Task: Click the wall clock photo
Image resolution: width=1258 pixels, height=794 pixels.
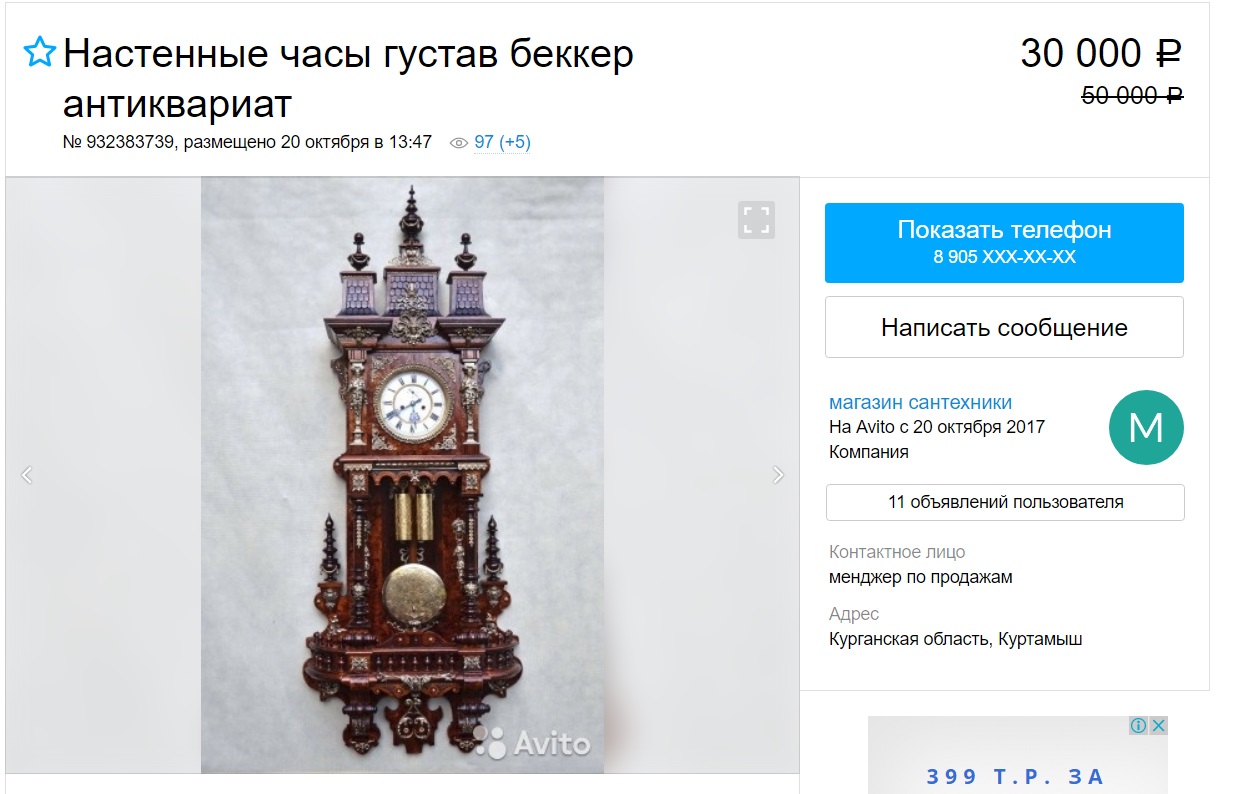Action: [402, 475]
